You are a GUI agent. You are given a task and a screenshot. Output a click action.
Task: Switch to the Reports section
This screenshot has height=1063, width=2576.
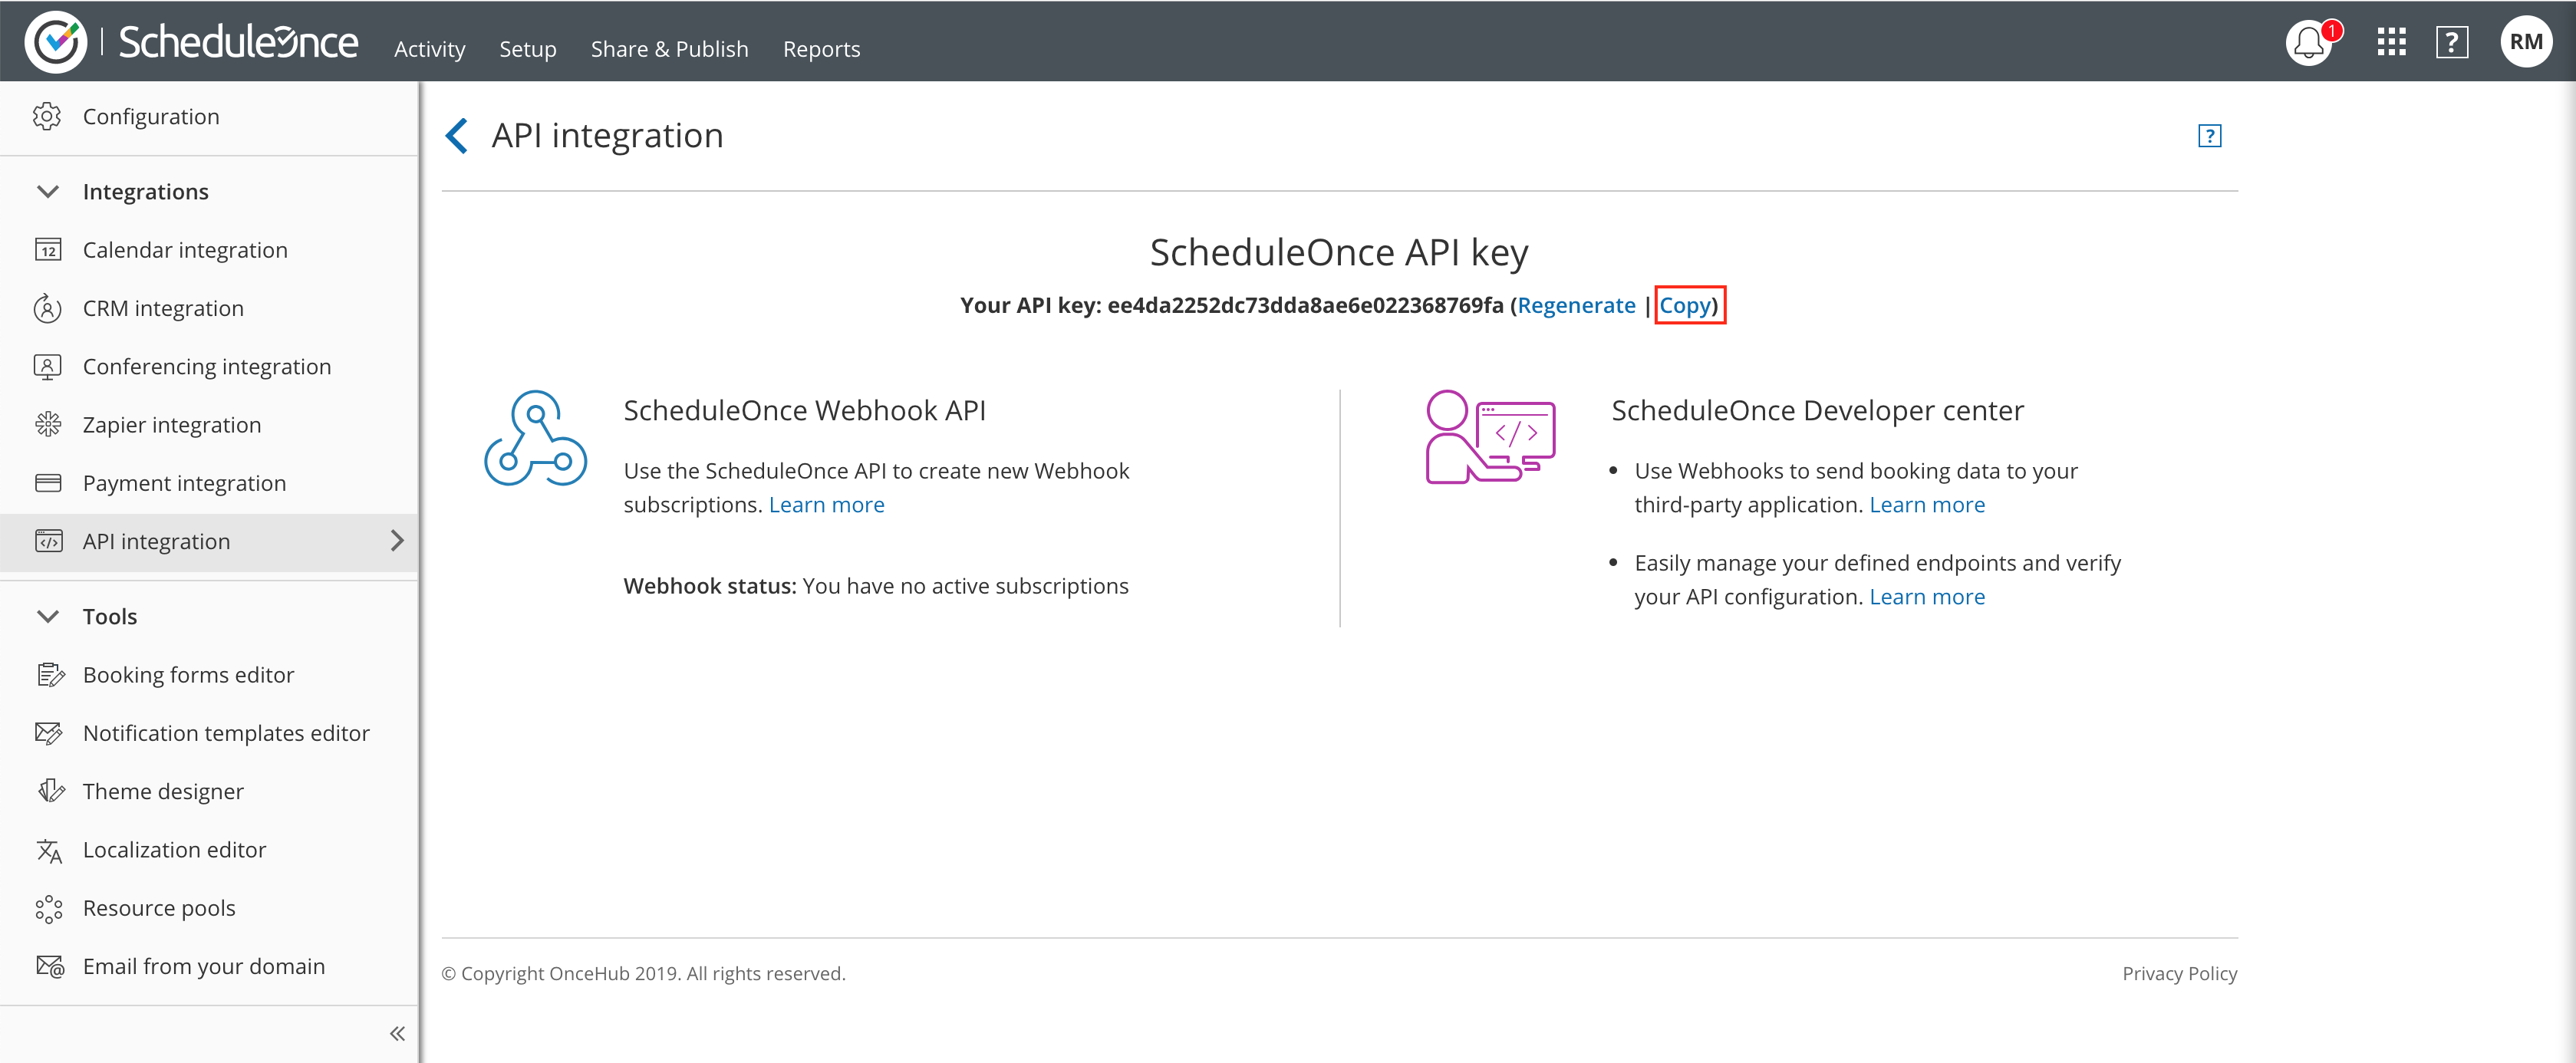(822, 48)
